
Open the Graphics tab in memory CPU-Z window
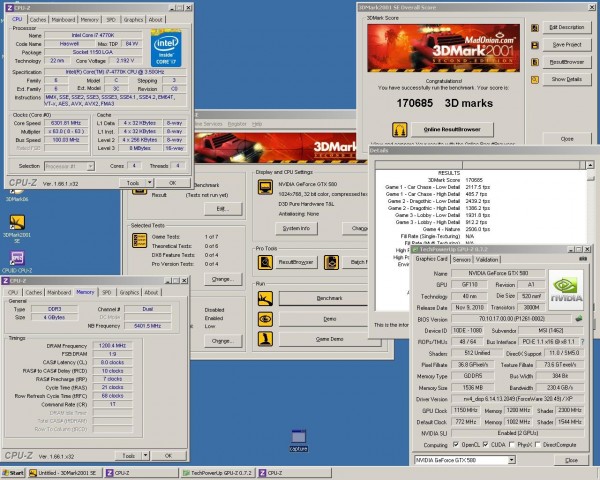[129, 292]
